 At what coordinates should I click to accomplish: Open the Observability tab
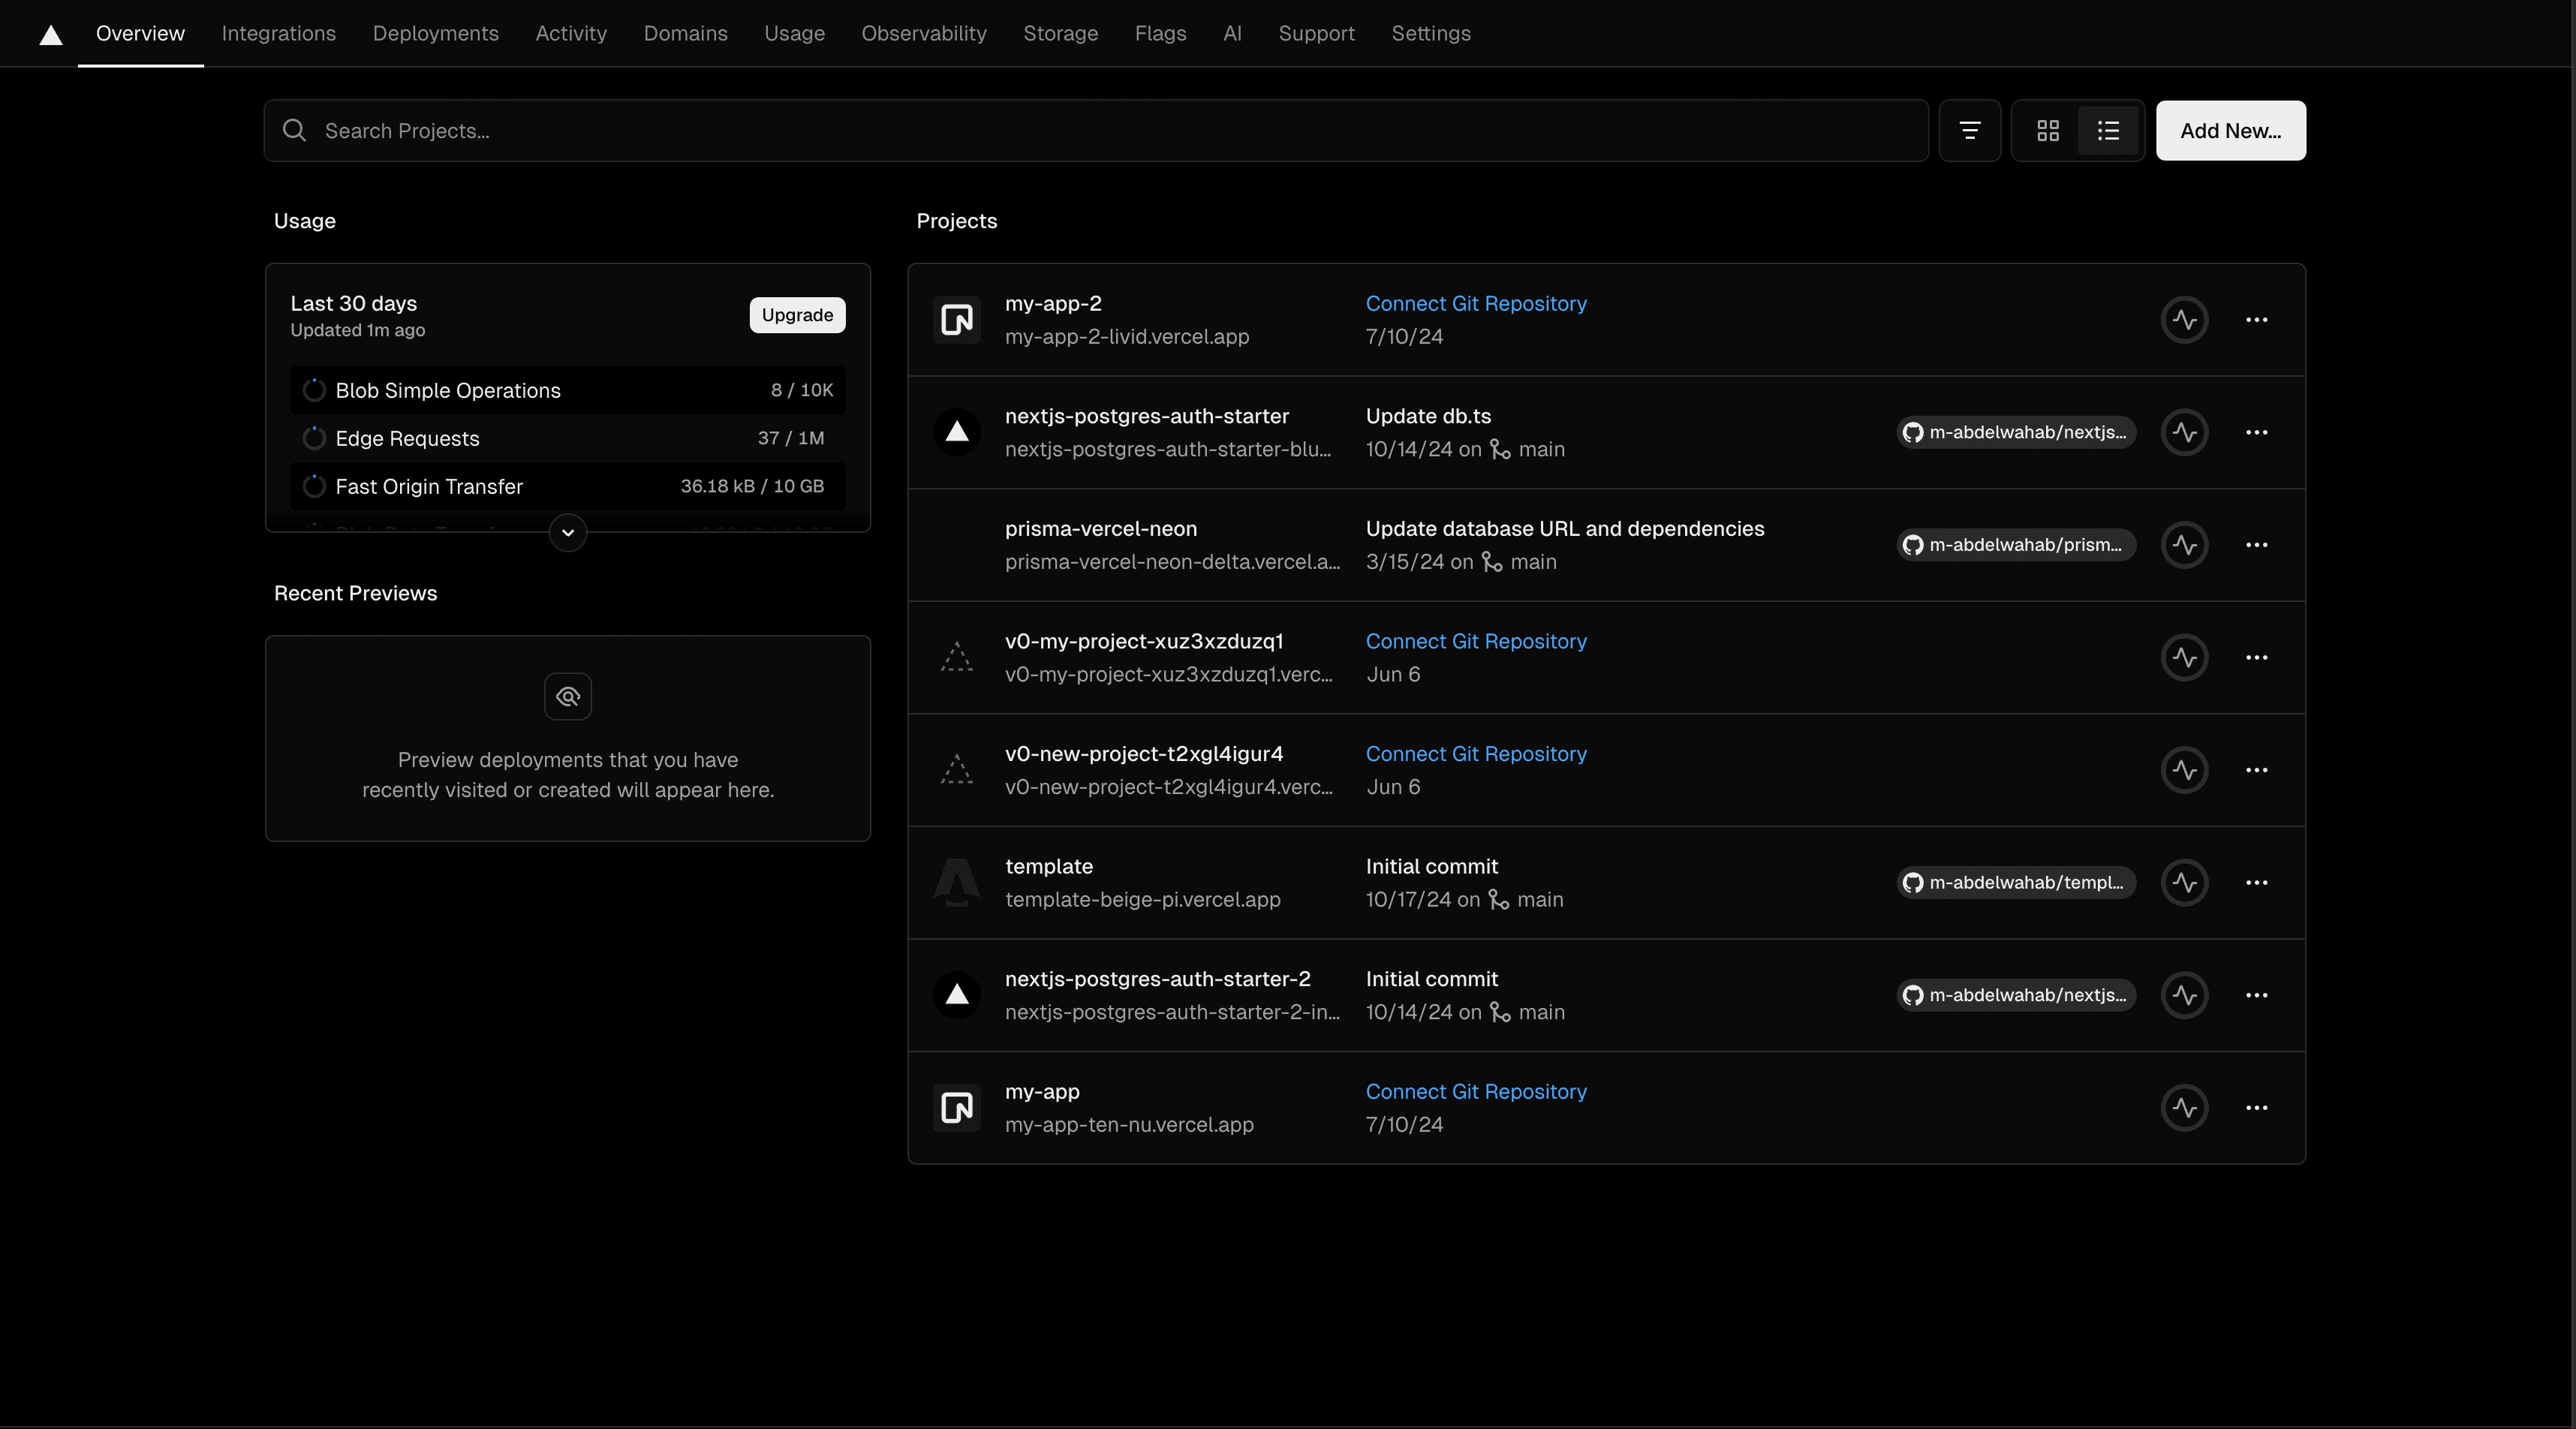click(x=923, y=34)
